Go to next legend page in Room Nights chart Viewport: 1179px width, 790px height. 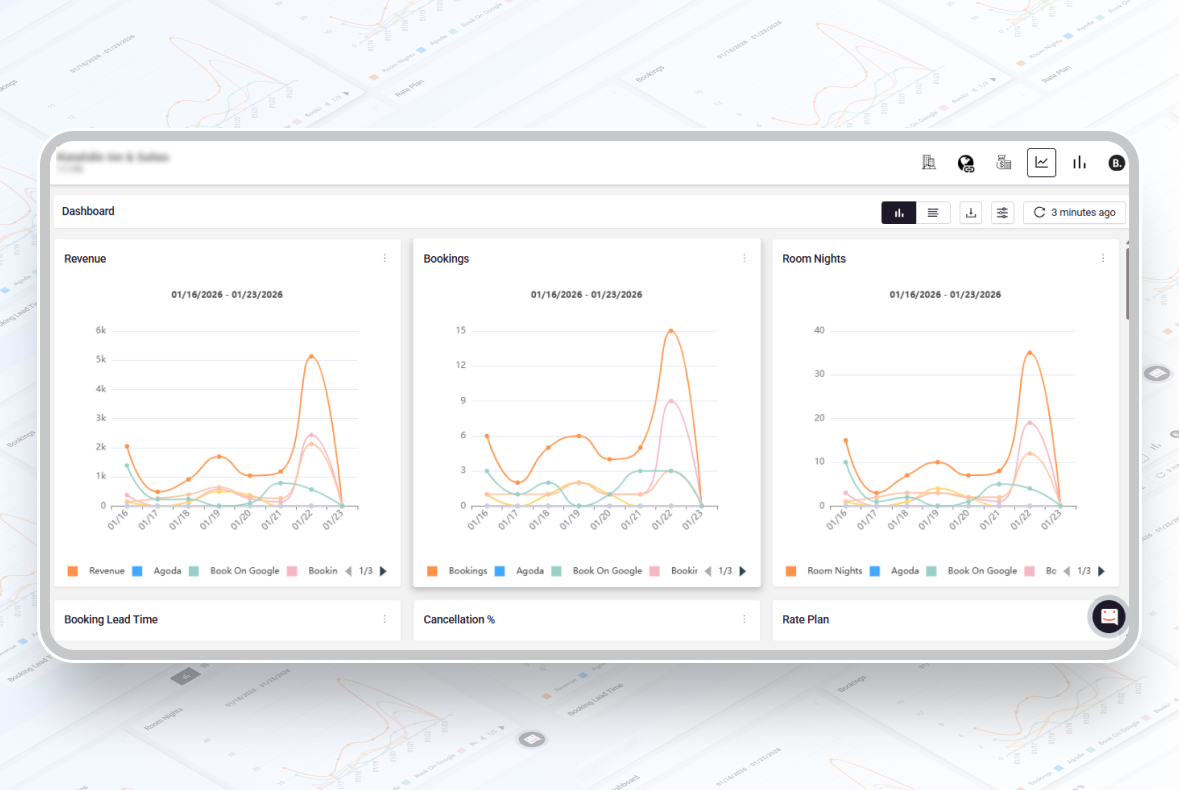coord(1102,571)
